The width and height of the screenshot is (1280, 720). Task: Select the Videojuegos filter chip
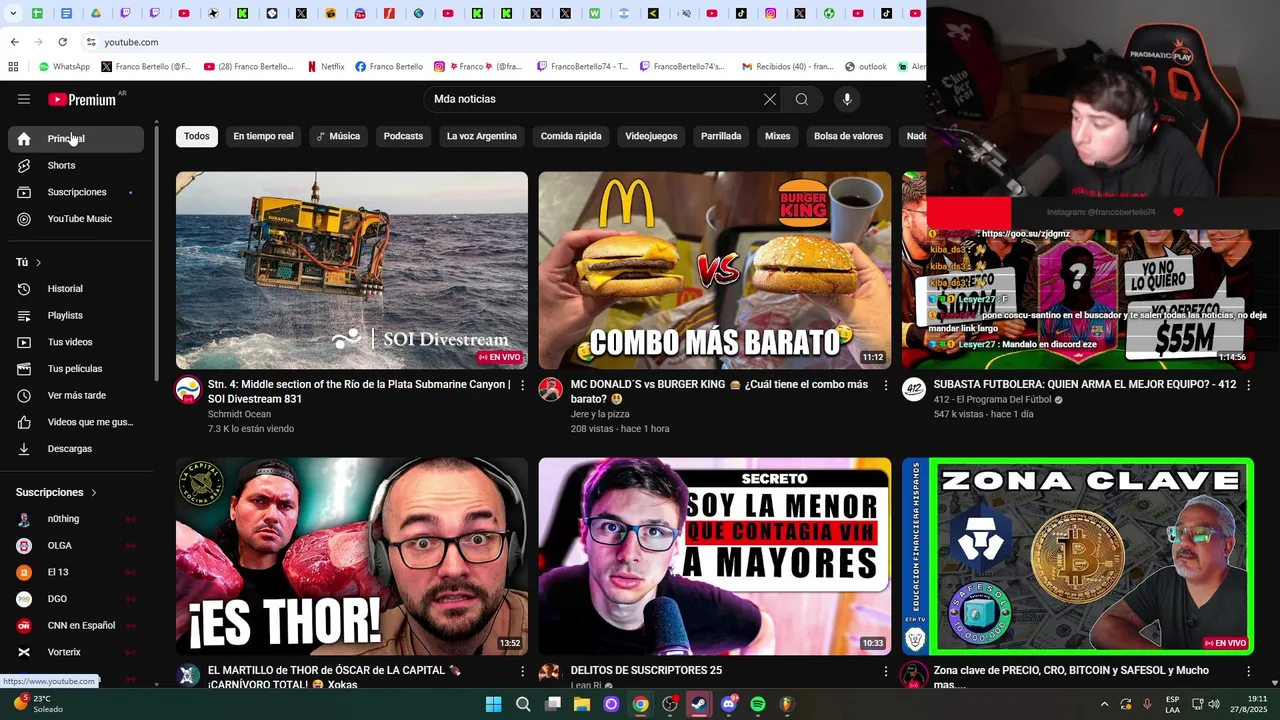tap(651, 136)
